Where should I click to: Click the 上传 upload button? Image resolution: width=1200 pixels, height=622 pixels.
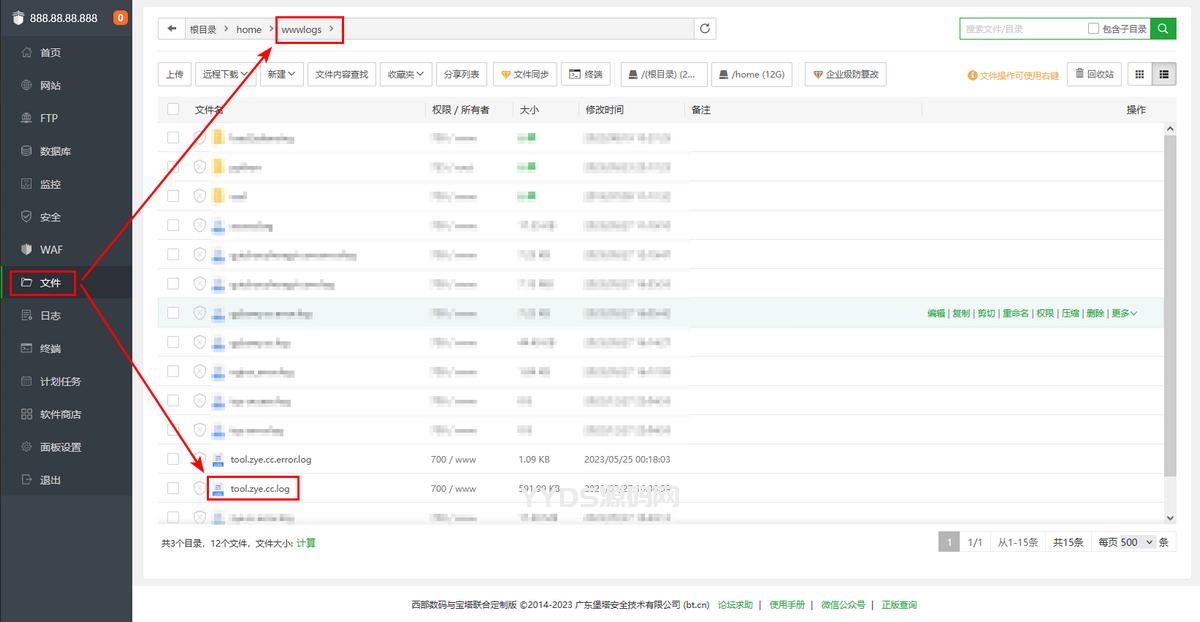(x=174, y=74)
